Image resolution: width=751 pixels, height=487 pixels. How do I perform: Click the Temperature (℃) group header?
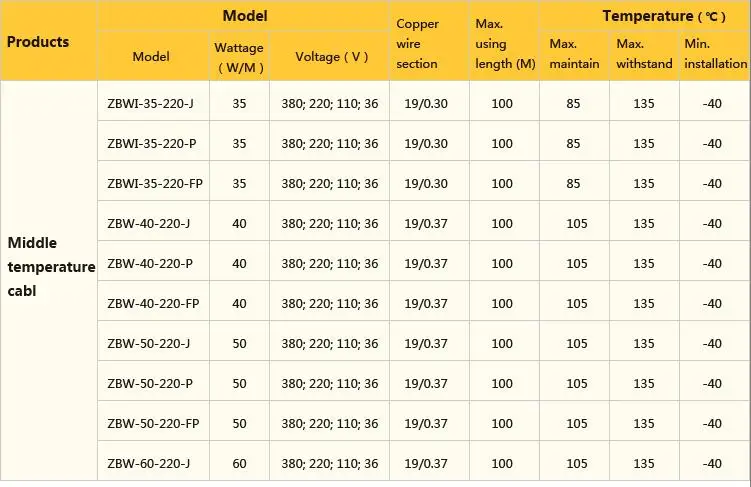click(x=664, y=16)
